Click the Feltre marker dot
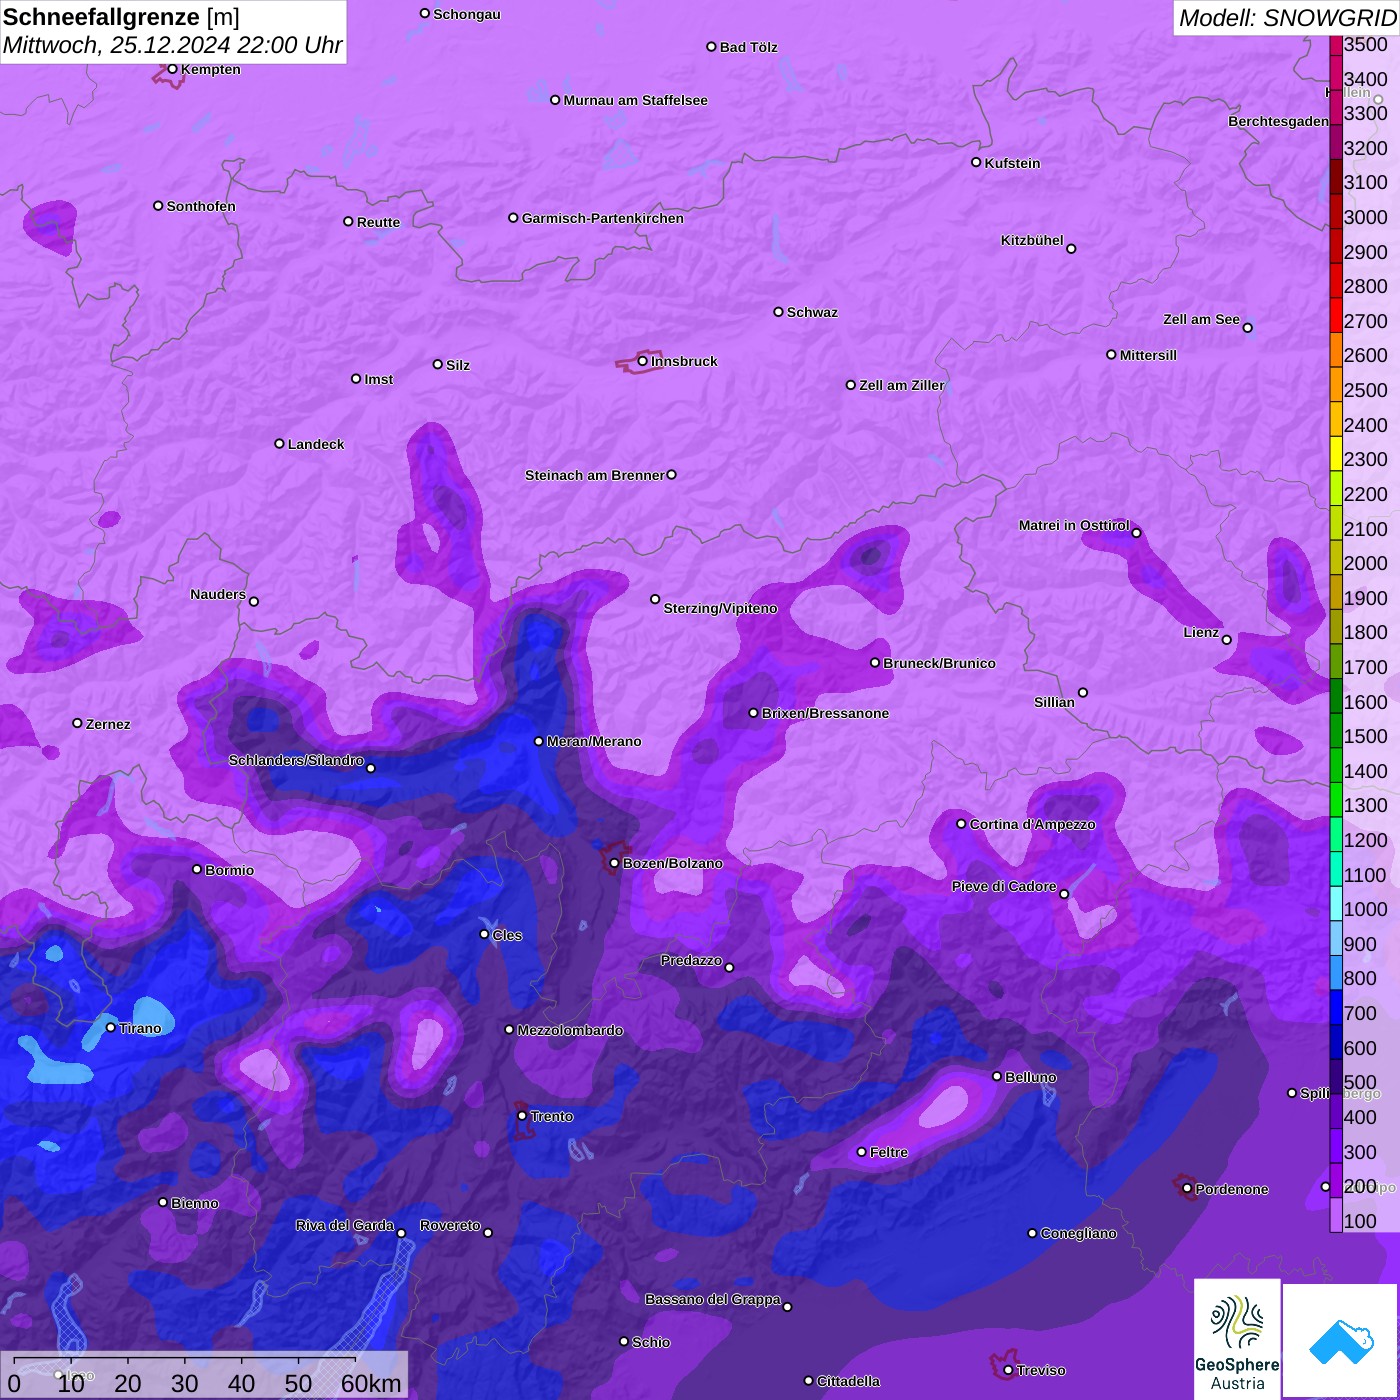Screen dimensions: 1400x1400 [x=862, y=1152]
